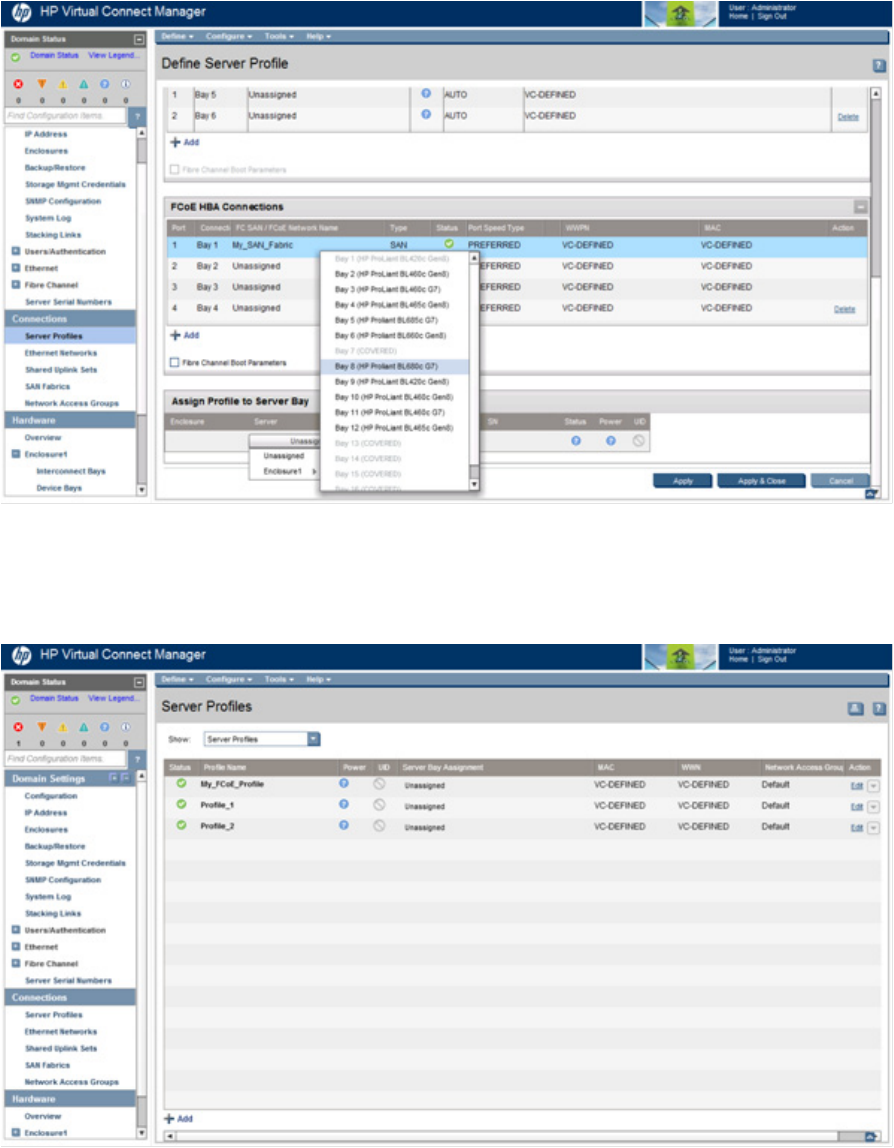This screenshot has height=1148, width=894.
Task: Click Edit link in My_FCoE_Profile row
Action: (x=857, y=786)
